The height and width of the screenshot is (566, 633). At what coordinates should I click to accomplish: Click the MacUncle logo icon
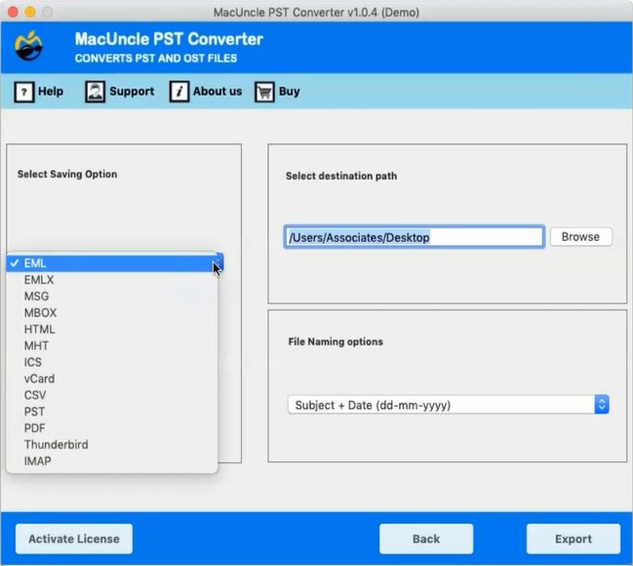(29, 46)
